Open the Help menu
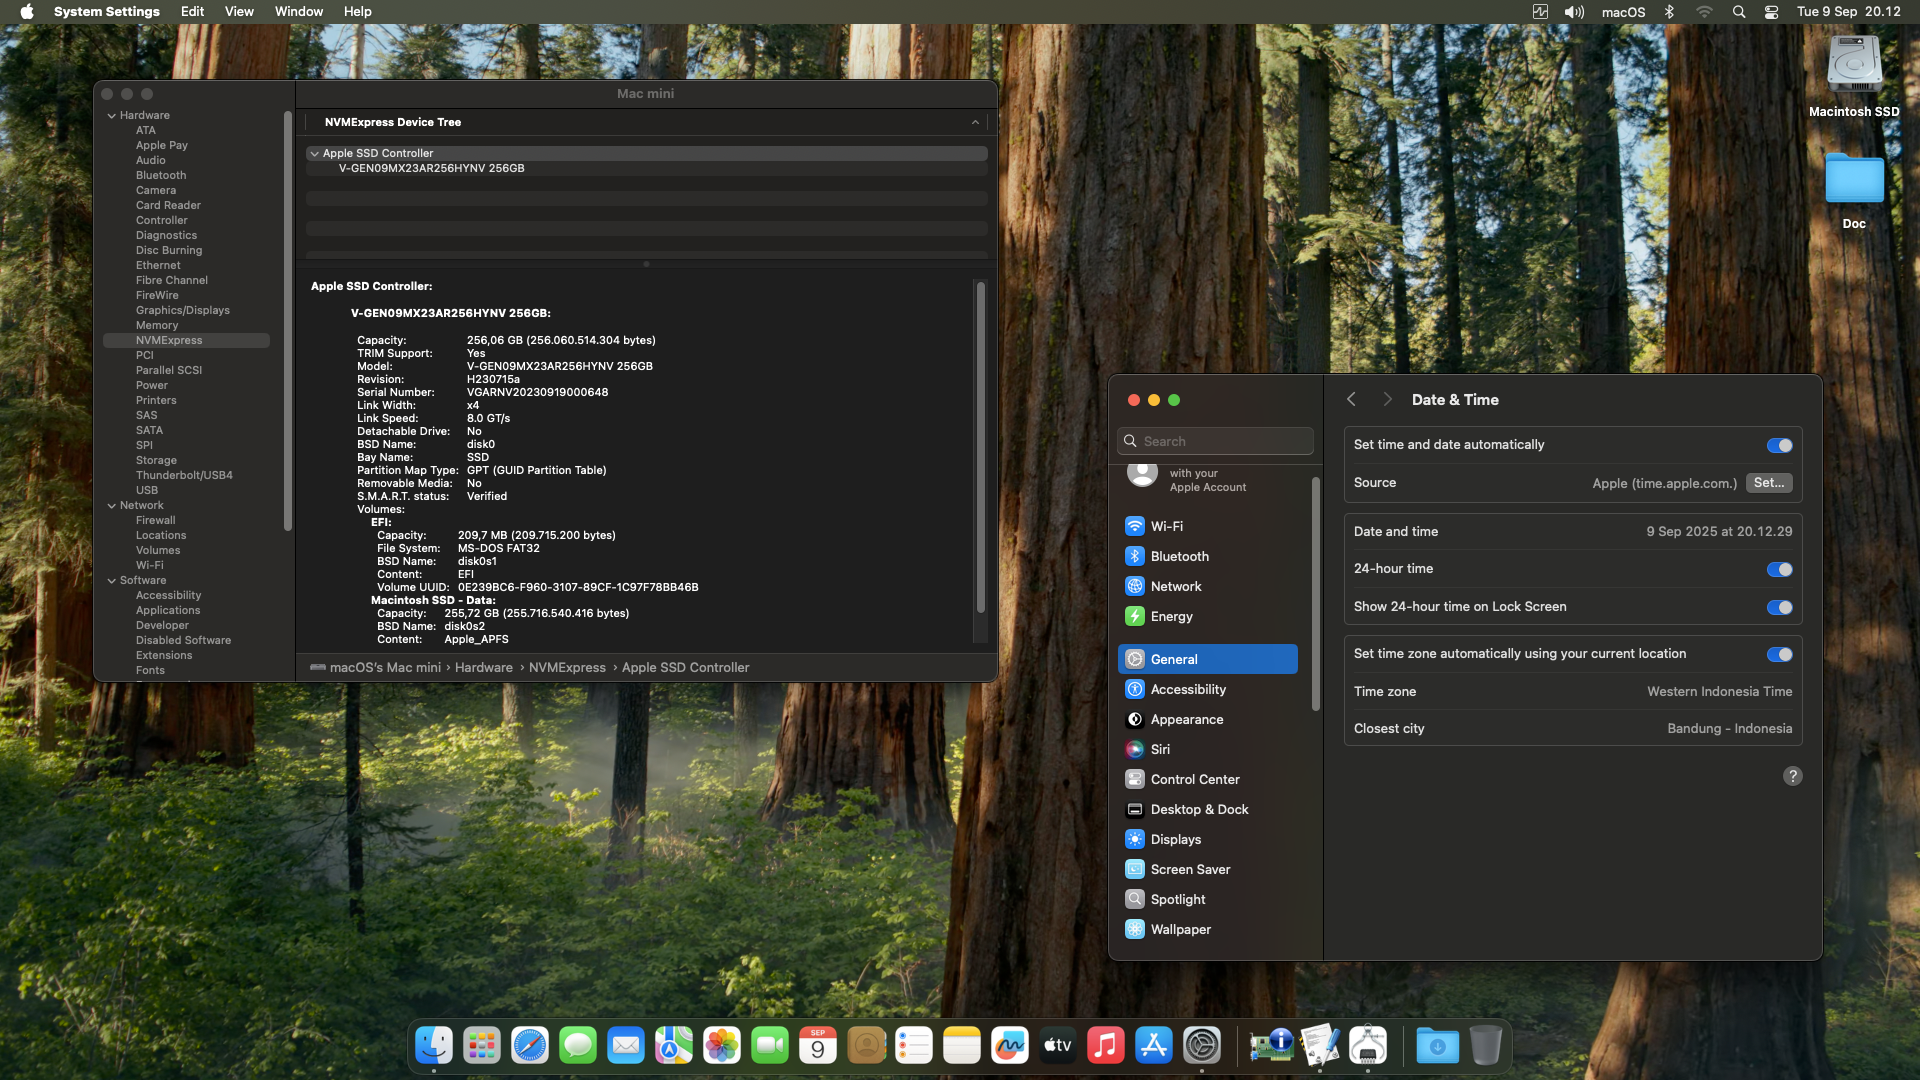This screenshot has width=1920, height=1080. (x=358, y=12)
